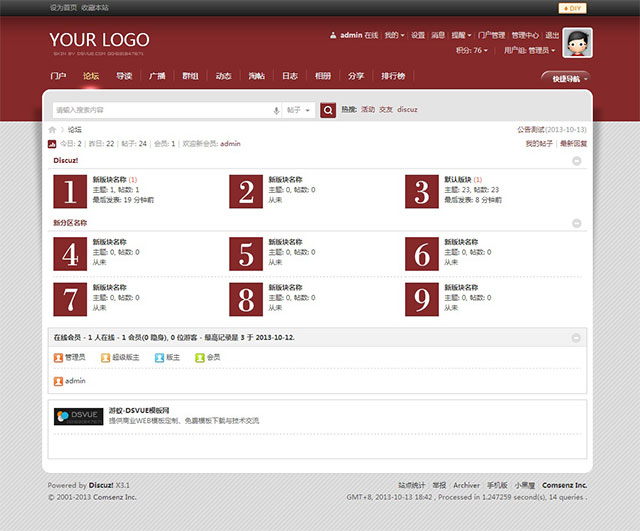Open the 我的 dropdown menu
The height and width of the screenshot is (531, 640).
[x=394, y=35]
